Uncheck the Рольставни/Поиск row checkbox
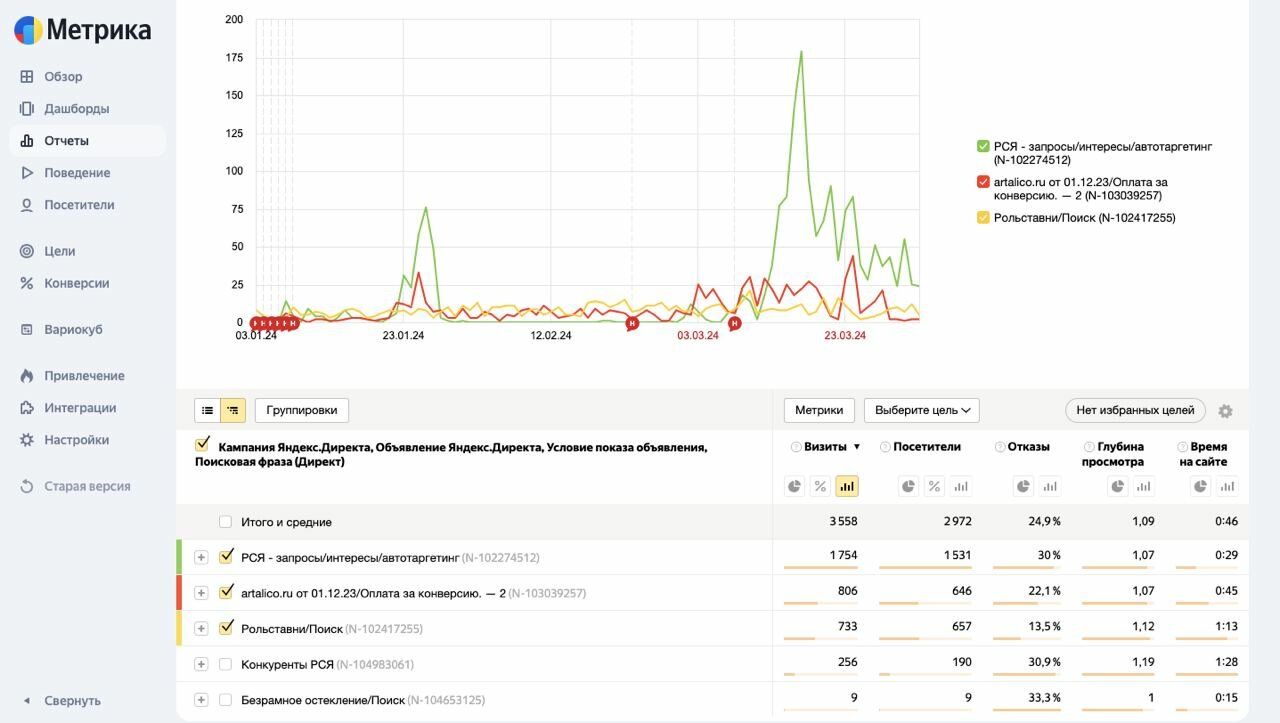The height and width of the screenshot is (723, 1280). pyautogui.click(x=226, y=628)
